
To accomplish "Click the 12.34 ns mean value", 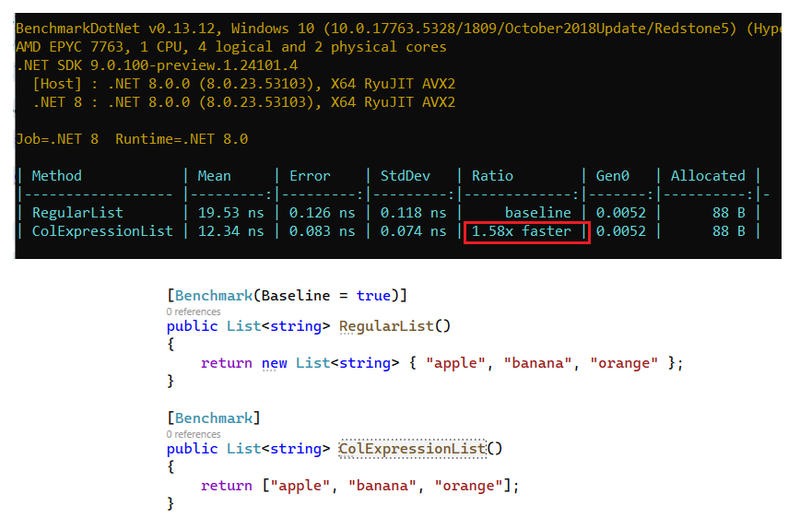I will click(231, 231).
